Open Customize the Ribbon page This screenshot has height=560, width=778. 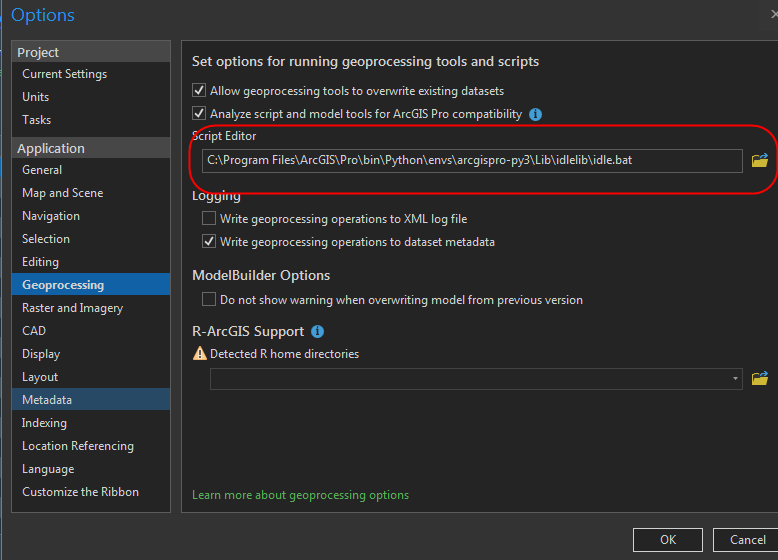(80, 492)
